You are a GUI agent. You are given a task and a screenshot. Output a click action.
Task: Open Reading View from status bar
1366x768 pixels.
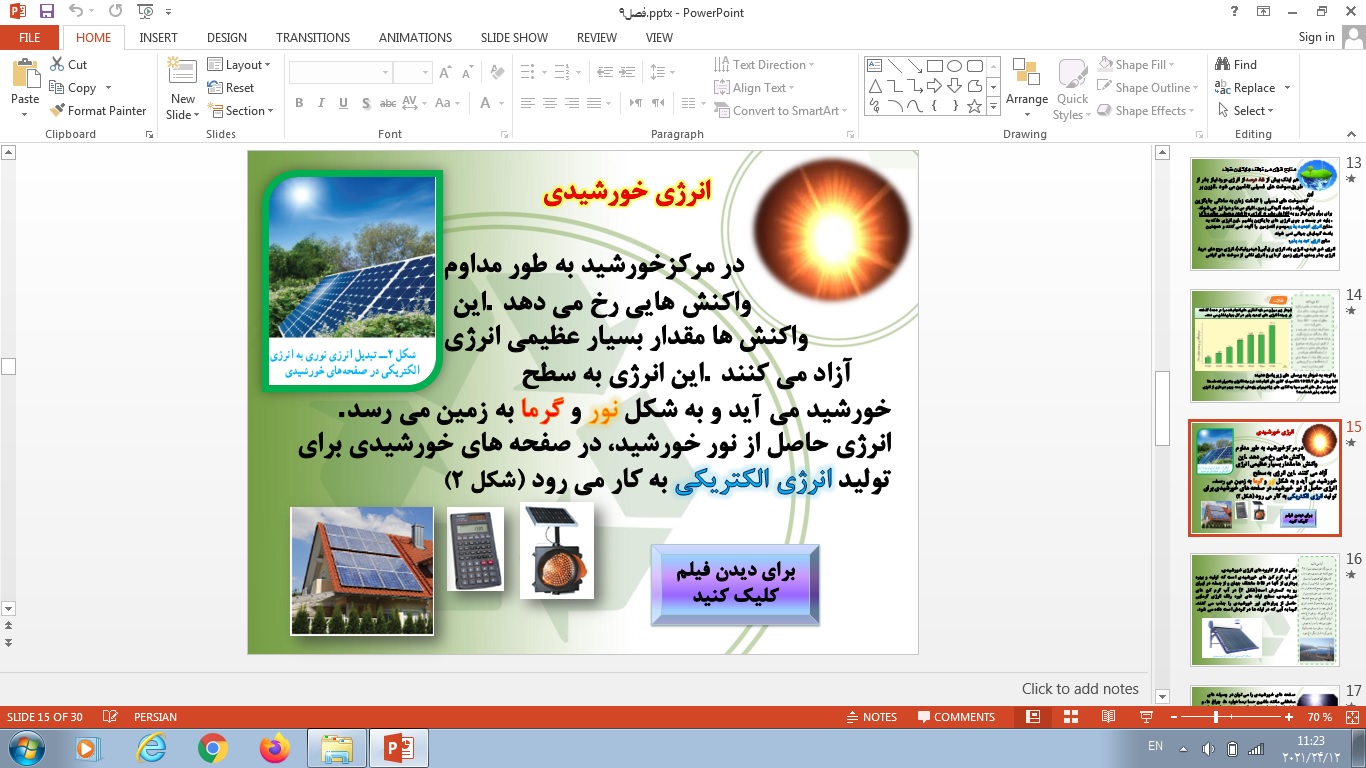[x=1108, y=717]
